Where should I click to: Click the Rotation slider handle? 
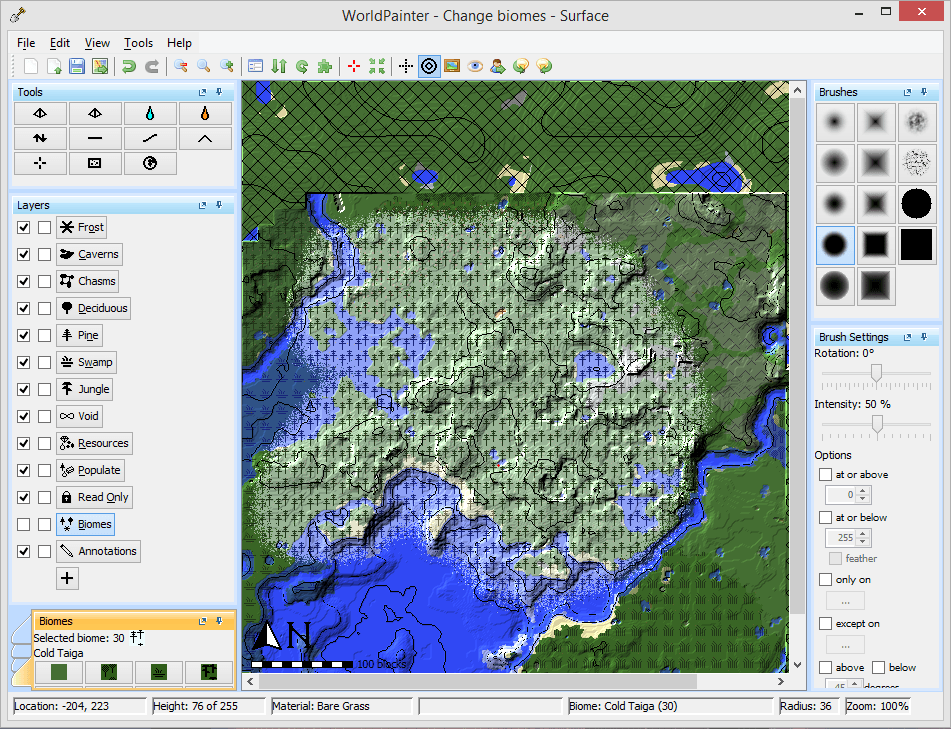876,373
